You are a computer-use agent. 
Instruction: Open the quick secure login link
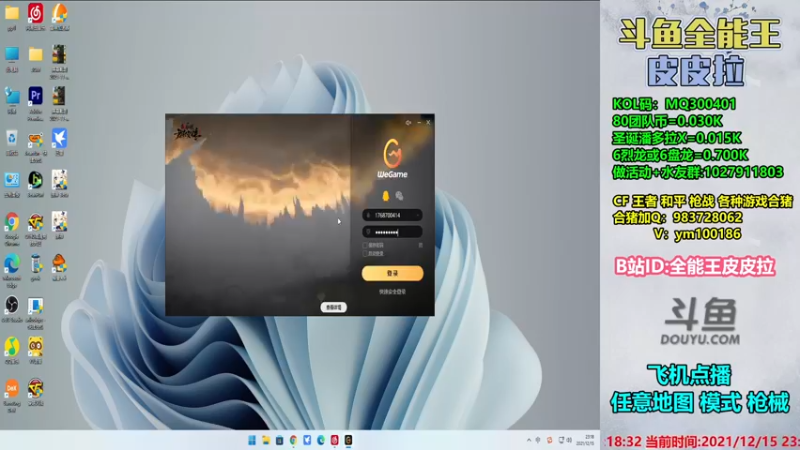click(x=392, y=292)
